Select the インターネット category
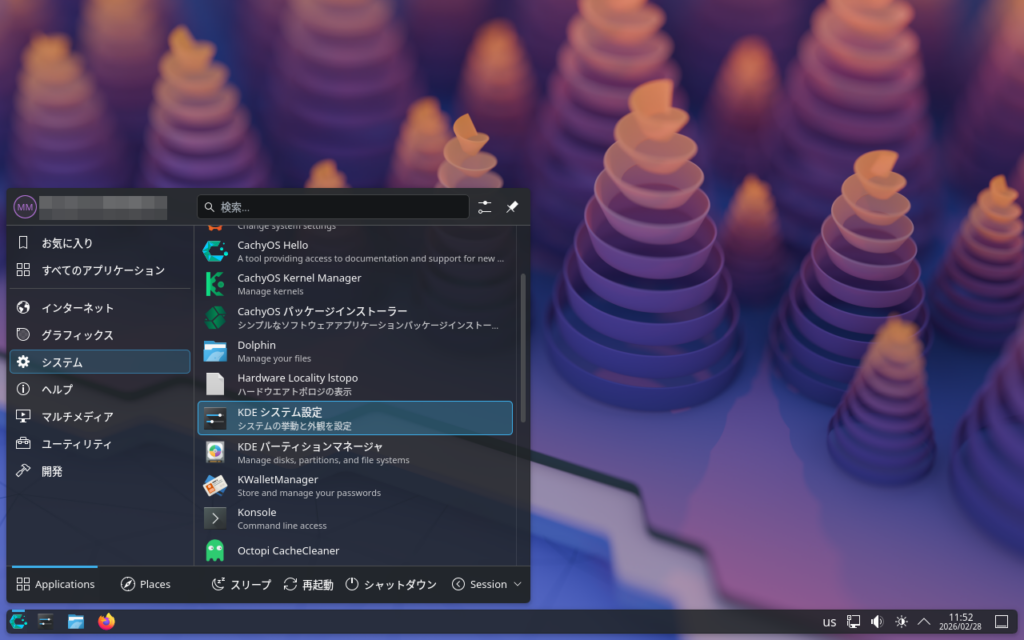Screen dimensions: 1024x640 tap(99, 308)
